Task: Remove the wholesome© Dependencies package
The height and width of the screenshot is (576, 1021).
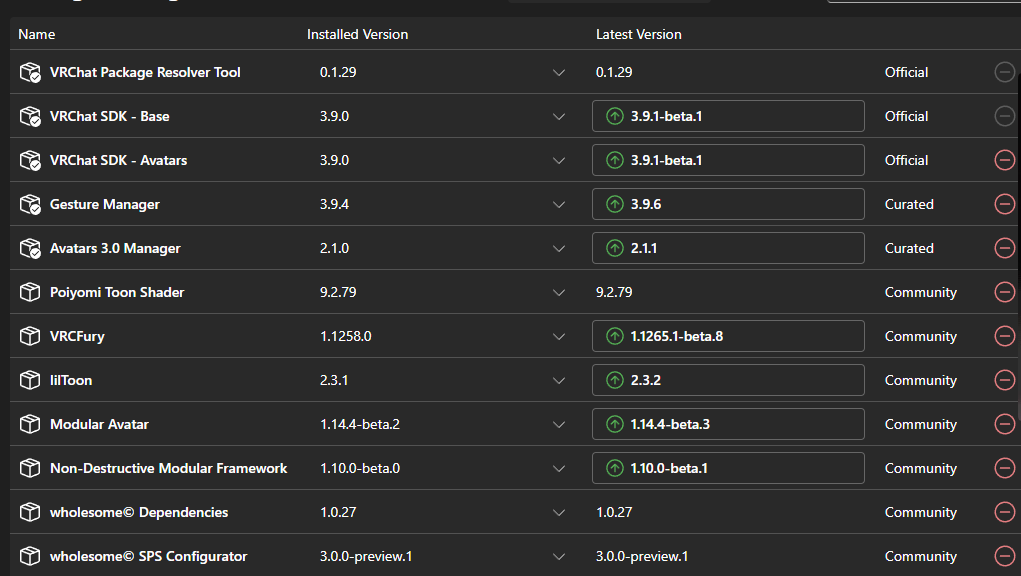Action: (x=1005, y=512)
